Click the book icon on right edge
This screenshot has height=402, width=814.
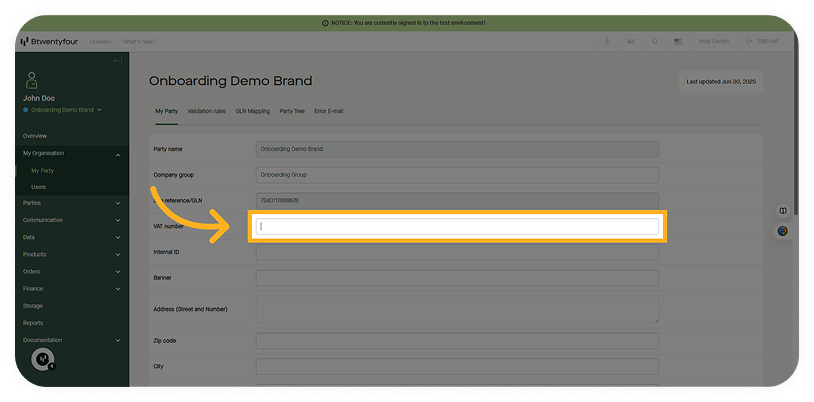(783, 211)
